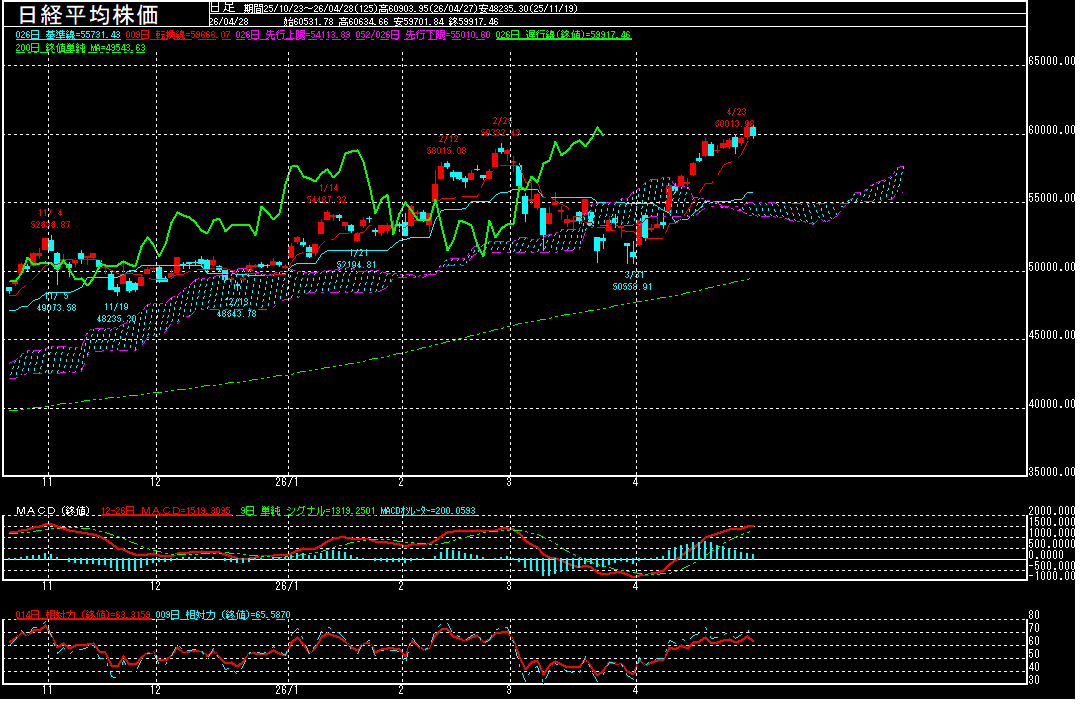Click the 60000.00 price axis label

(1054, 130)
